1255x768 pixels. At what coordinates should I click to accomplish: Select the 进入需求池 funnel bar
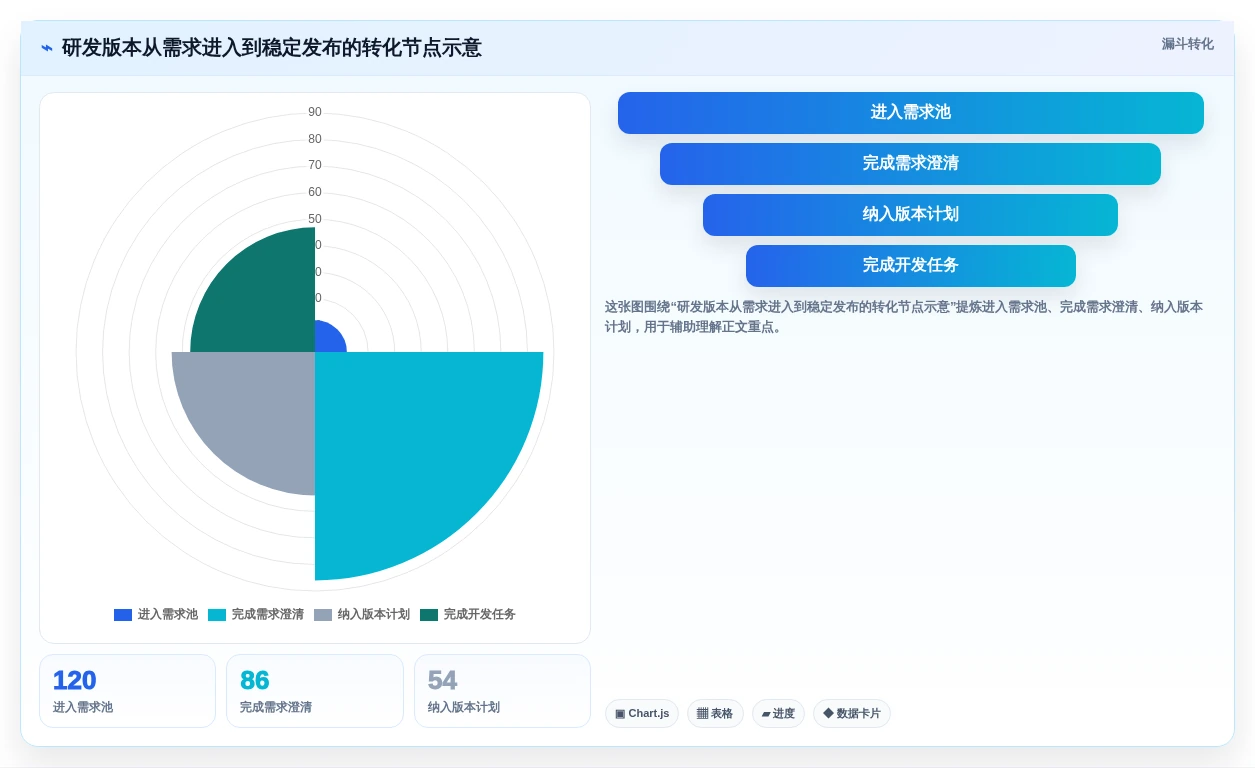(910, 112)
